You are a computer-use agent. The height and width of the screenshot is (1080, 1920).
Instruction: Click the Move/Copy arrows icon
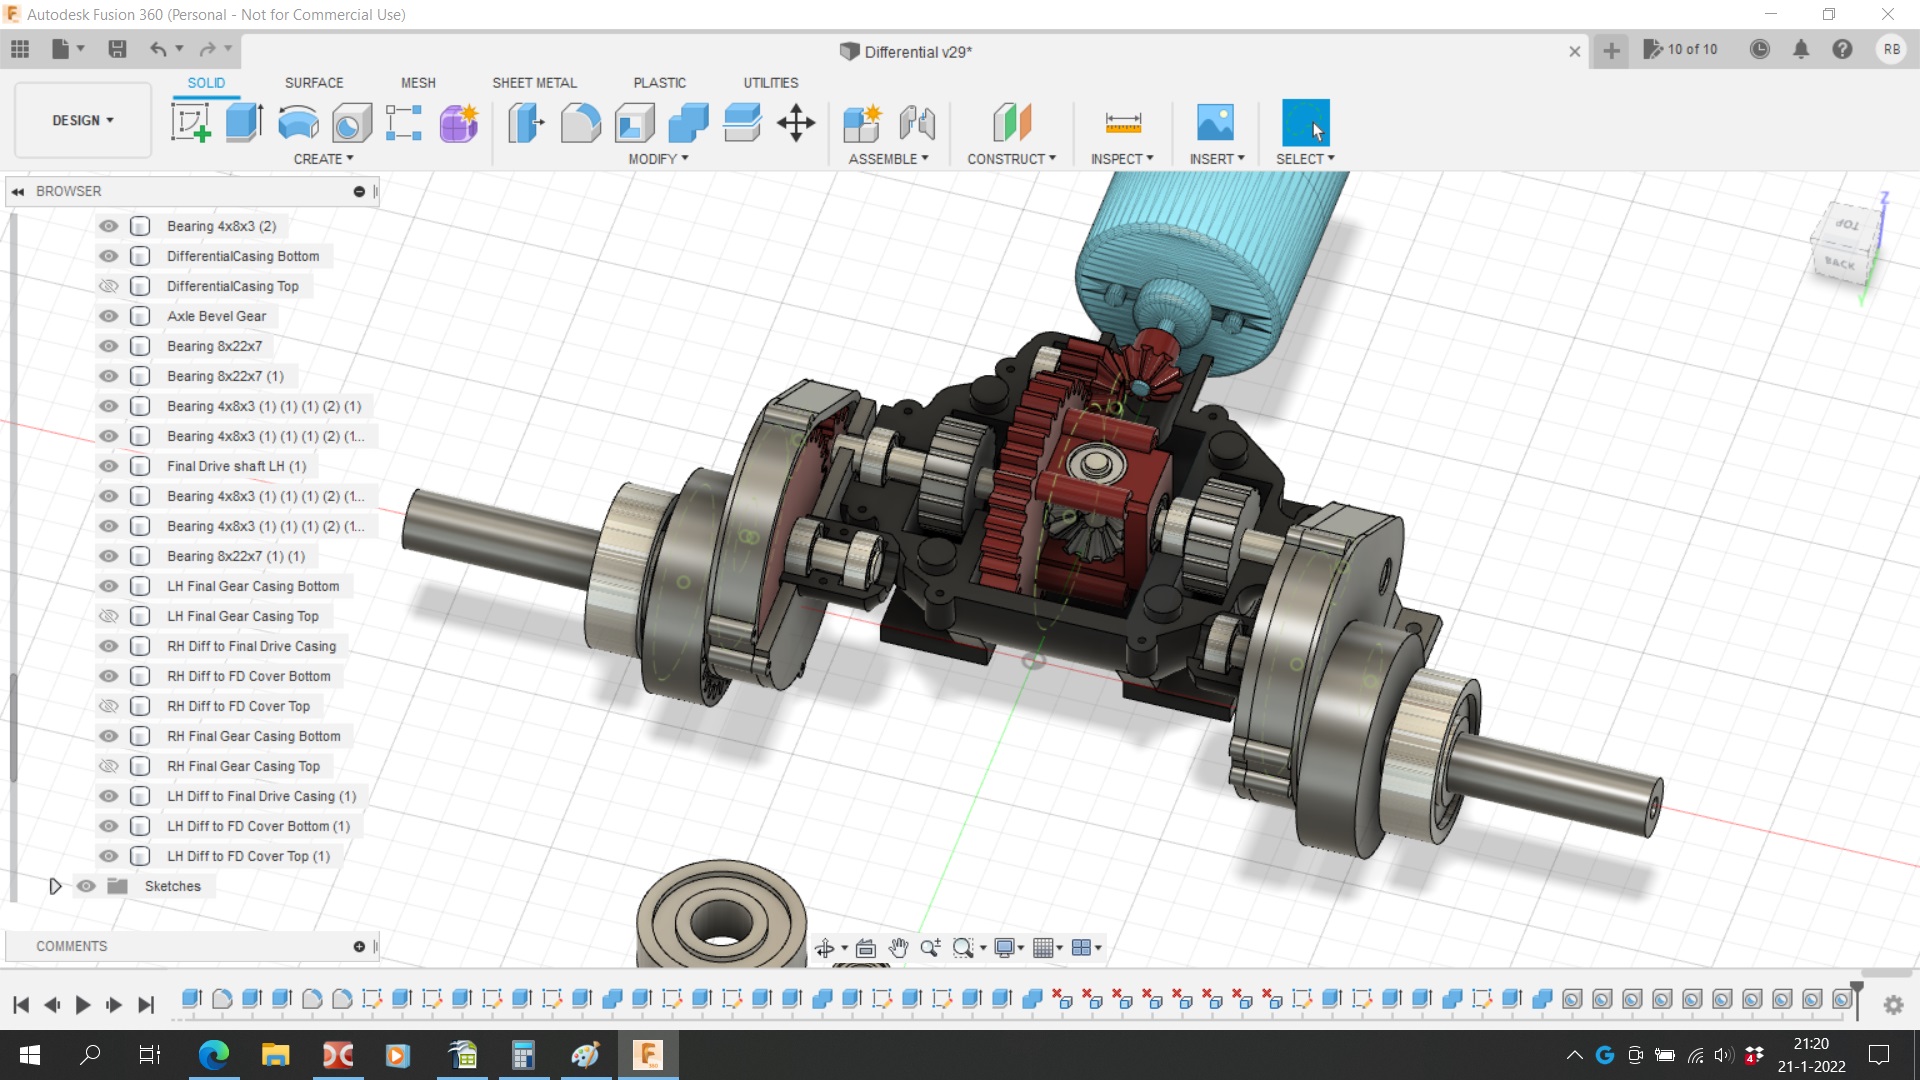click(x=796, y=123)
